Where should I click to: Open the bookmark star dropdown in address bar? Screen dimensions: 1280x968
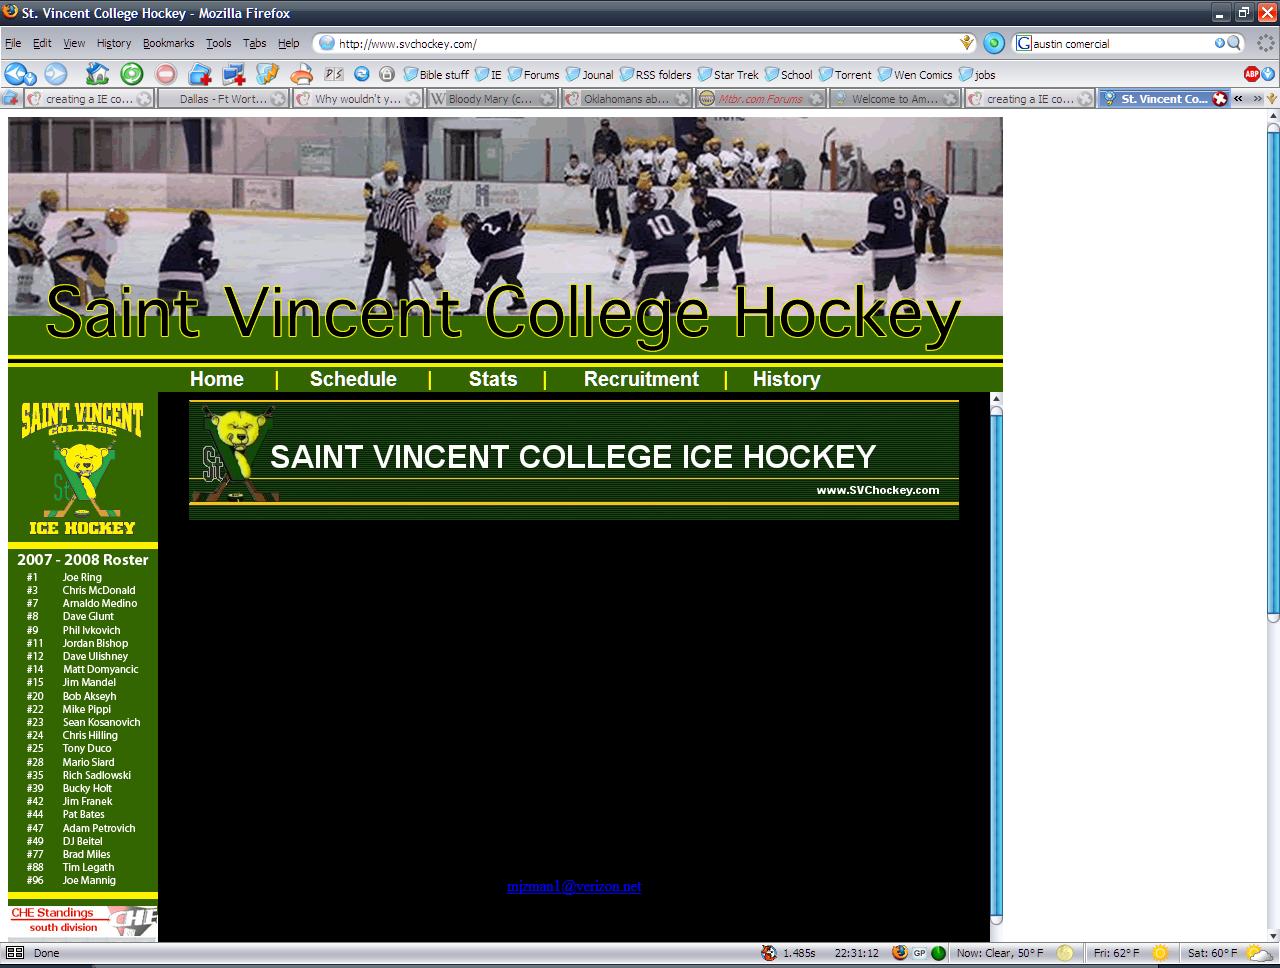[x=967, y=43]
